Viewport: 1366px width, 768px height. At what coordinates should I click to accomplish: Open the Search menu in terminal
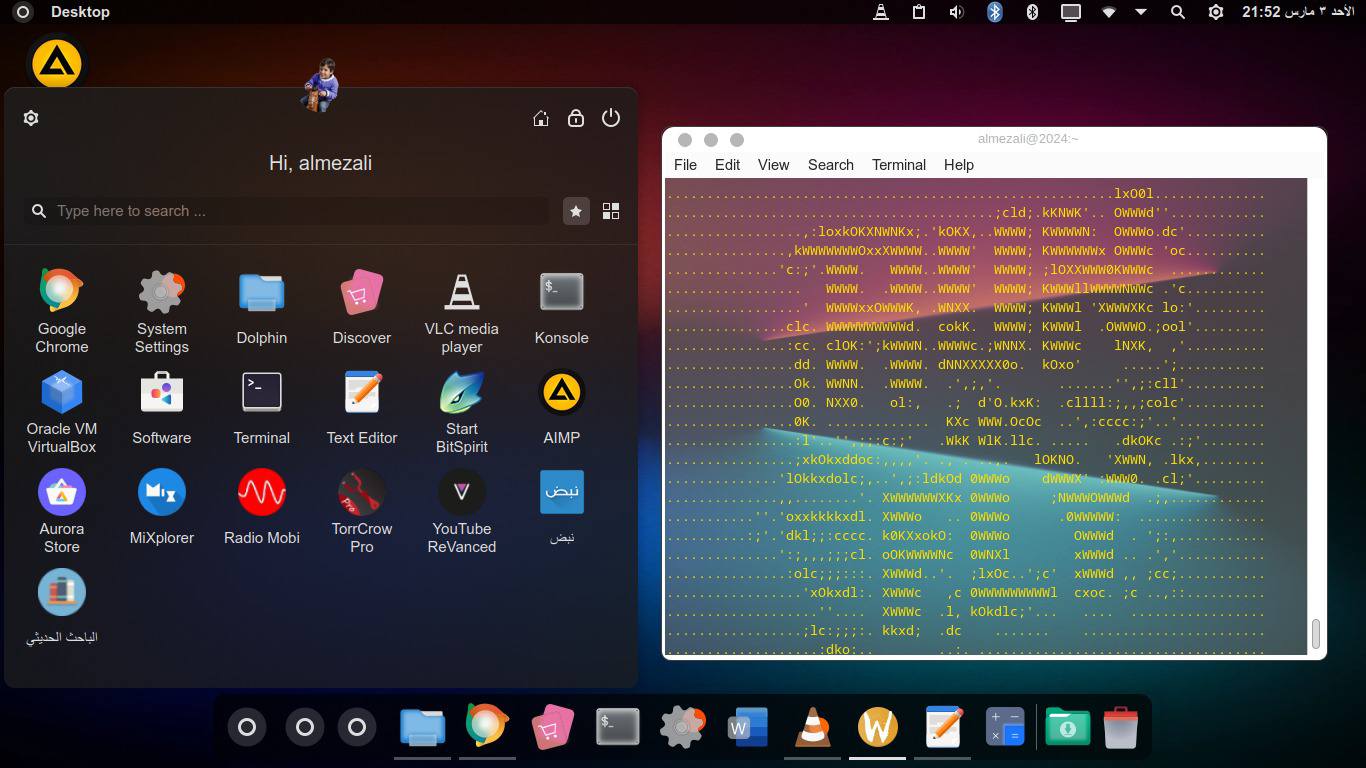point(831,165)
